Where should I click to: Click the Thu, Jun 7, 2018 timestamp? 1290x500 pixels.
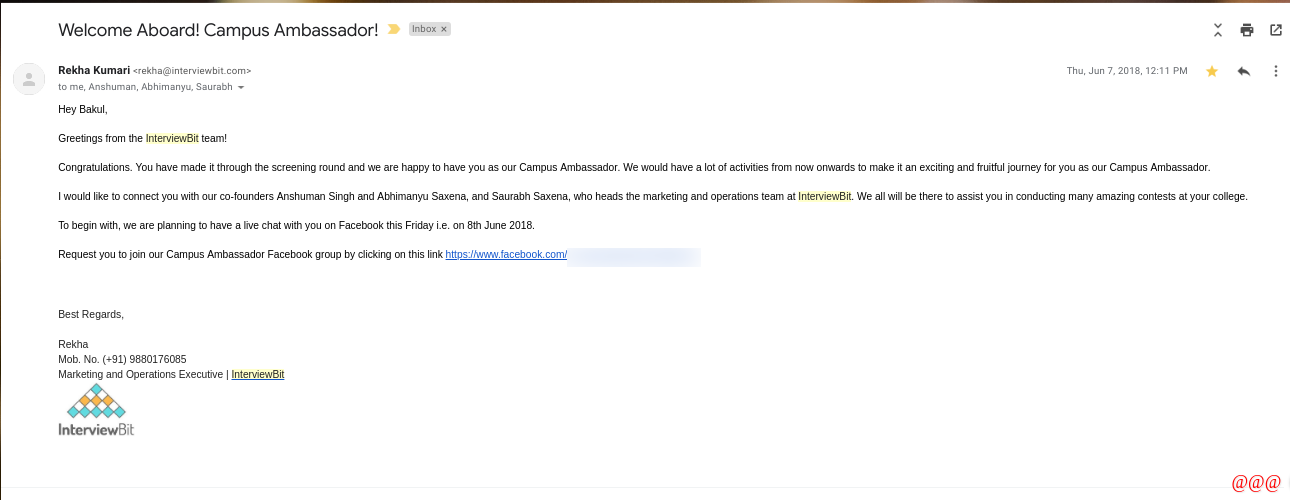point(1127,71)
